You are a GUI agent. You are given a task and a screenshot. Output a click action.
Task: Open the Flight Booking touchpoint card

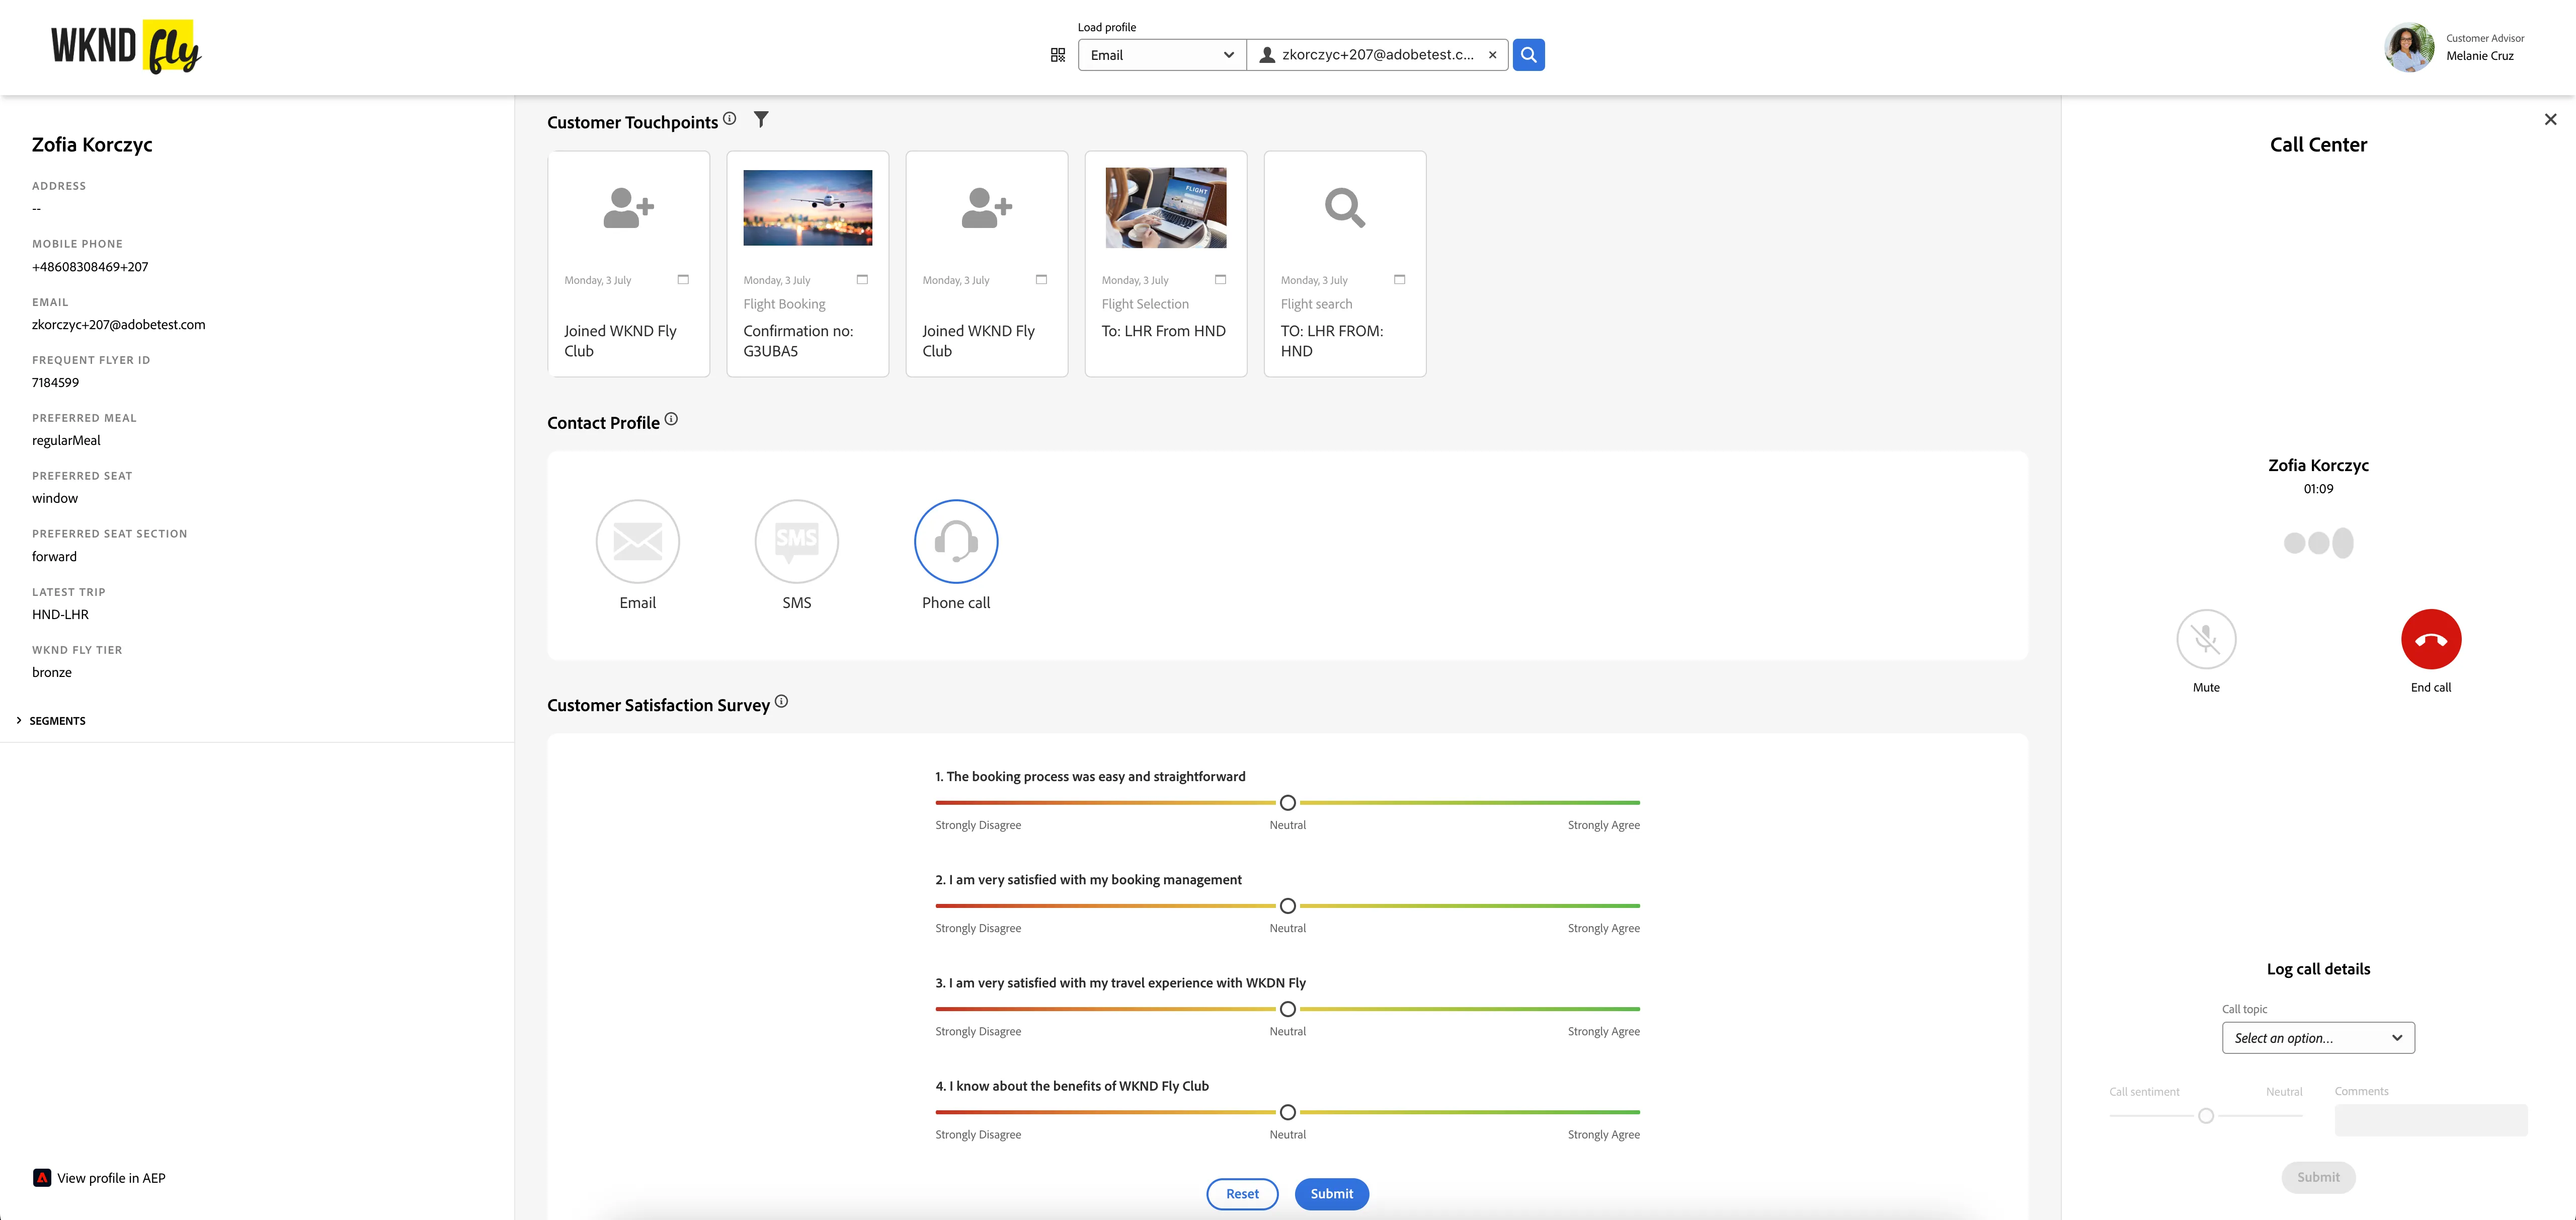pos(807,264)
